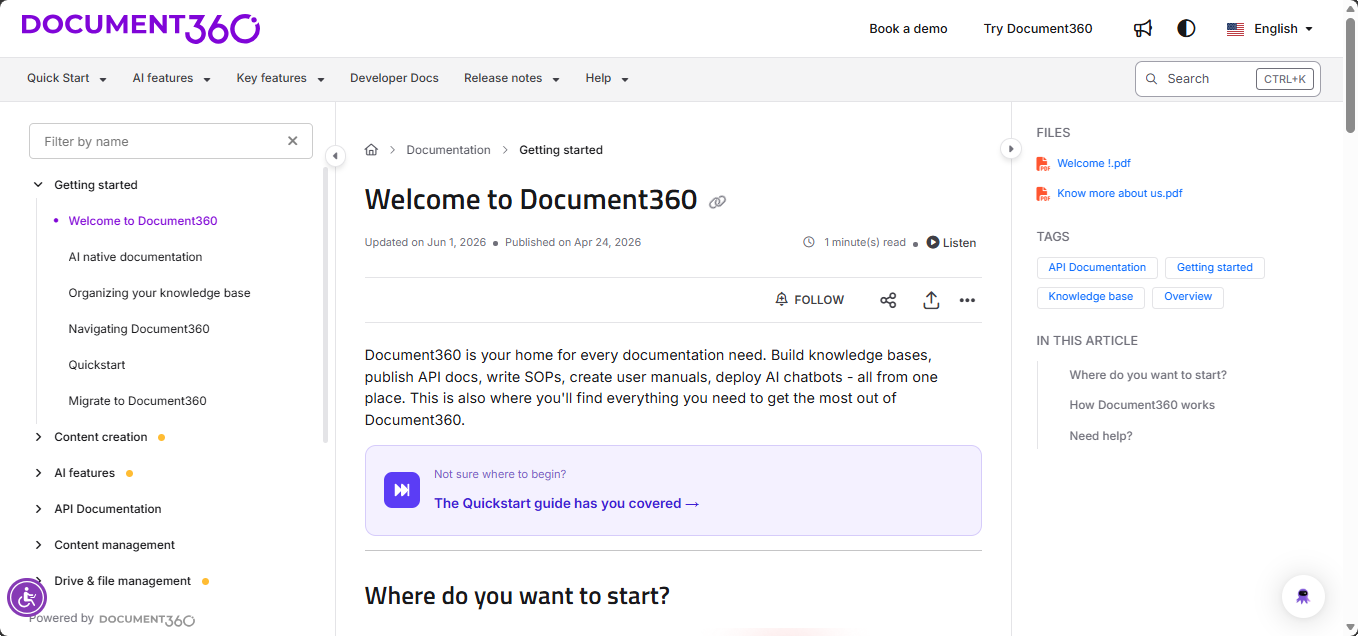Click the fast-forward Quickstart icon
This screenshot has width=1358, height=636.
tap(402, 490)
